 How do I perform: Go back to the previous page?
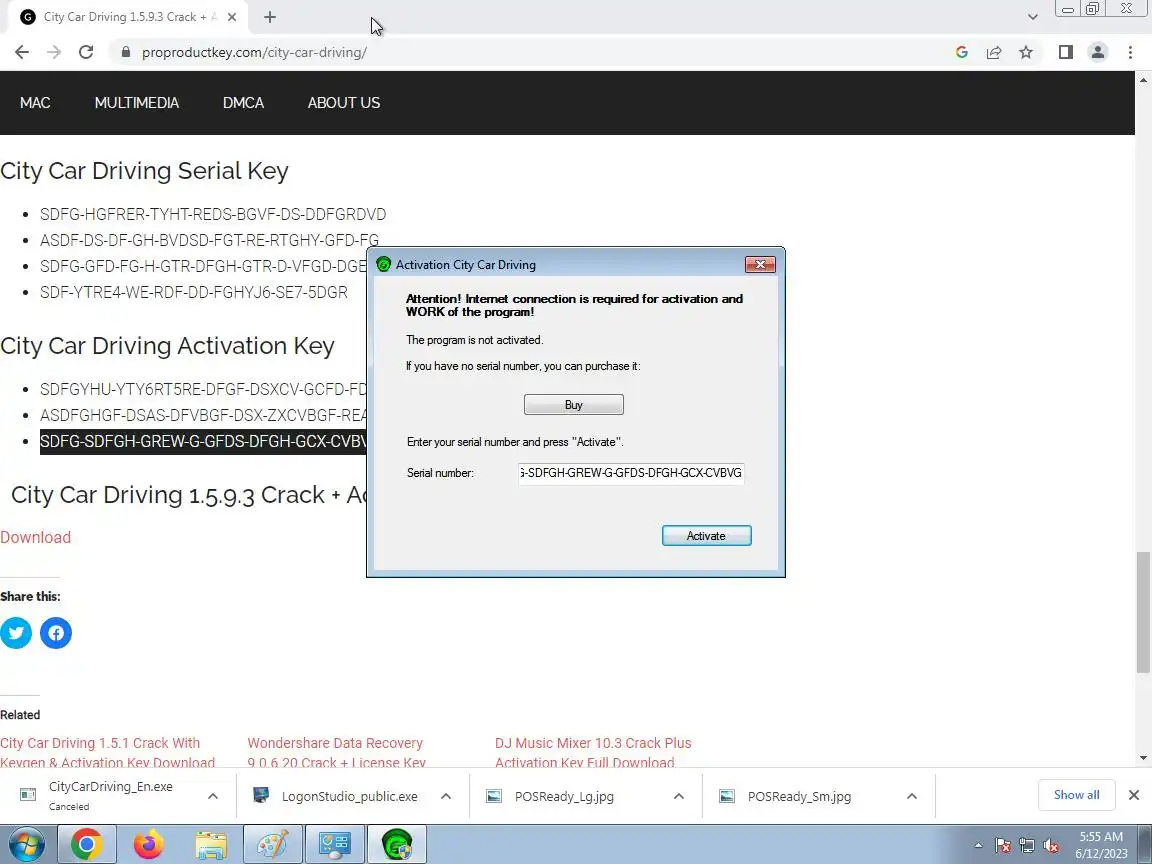coord(22,52)
